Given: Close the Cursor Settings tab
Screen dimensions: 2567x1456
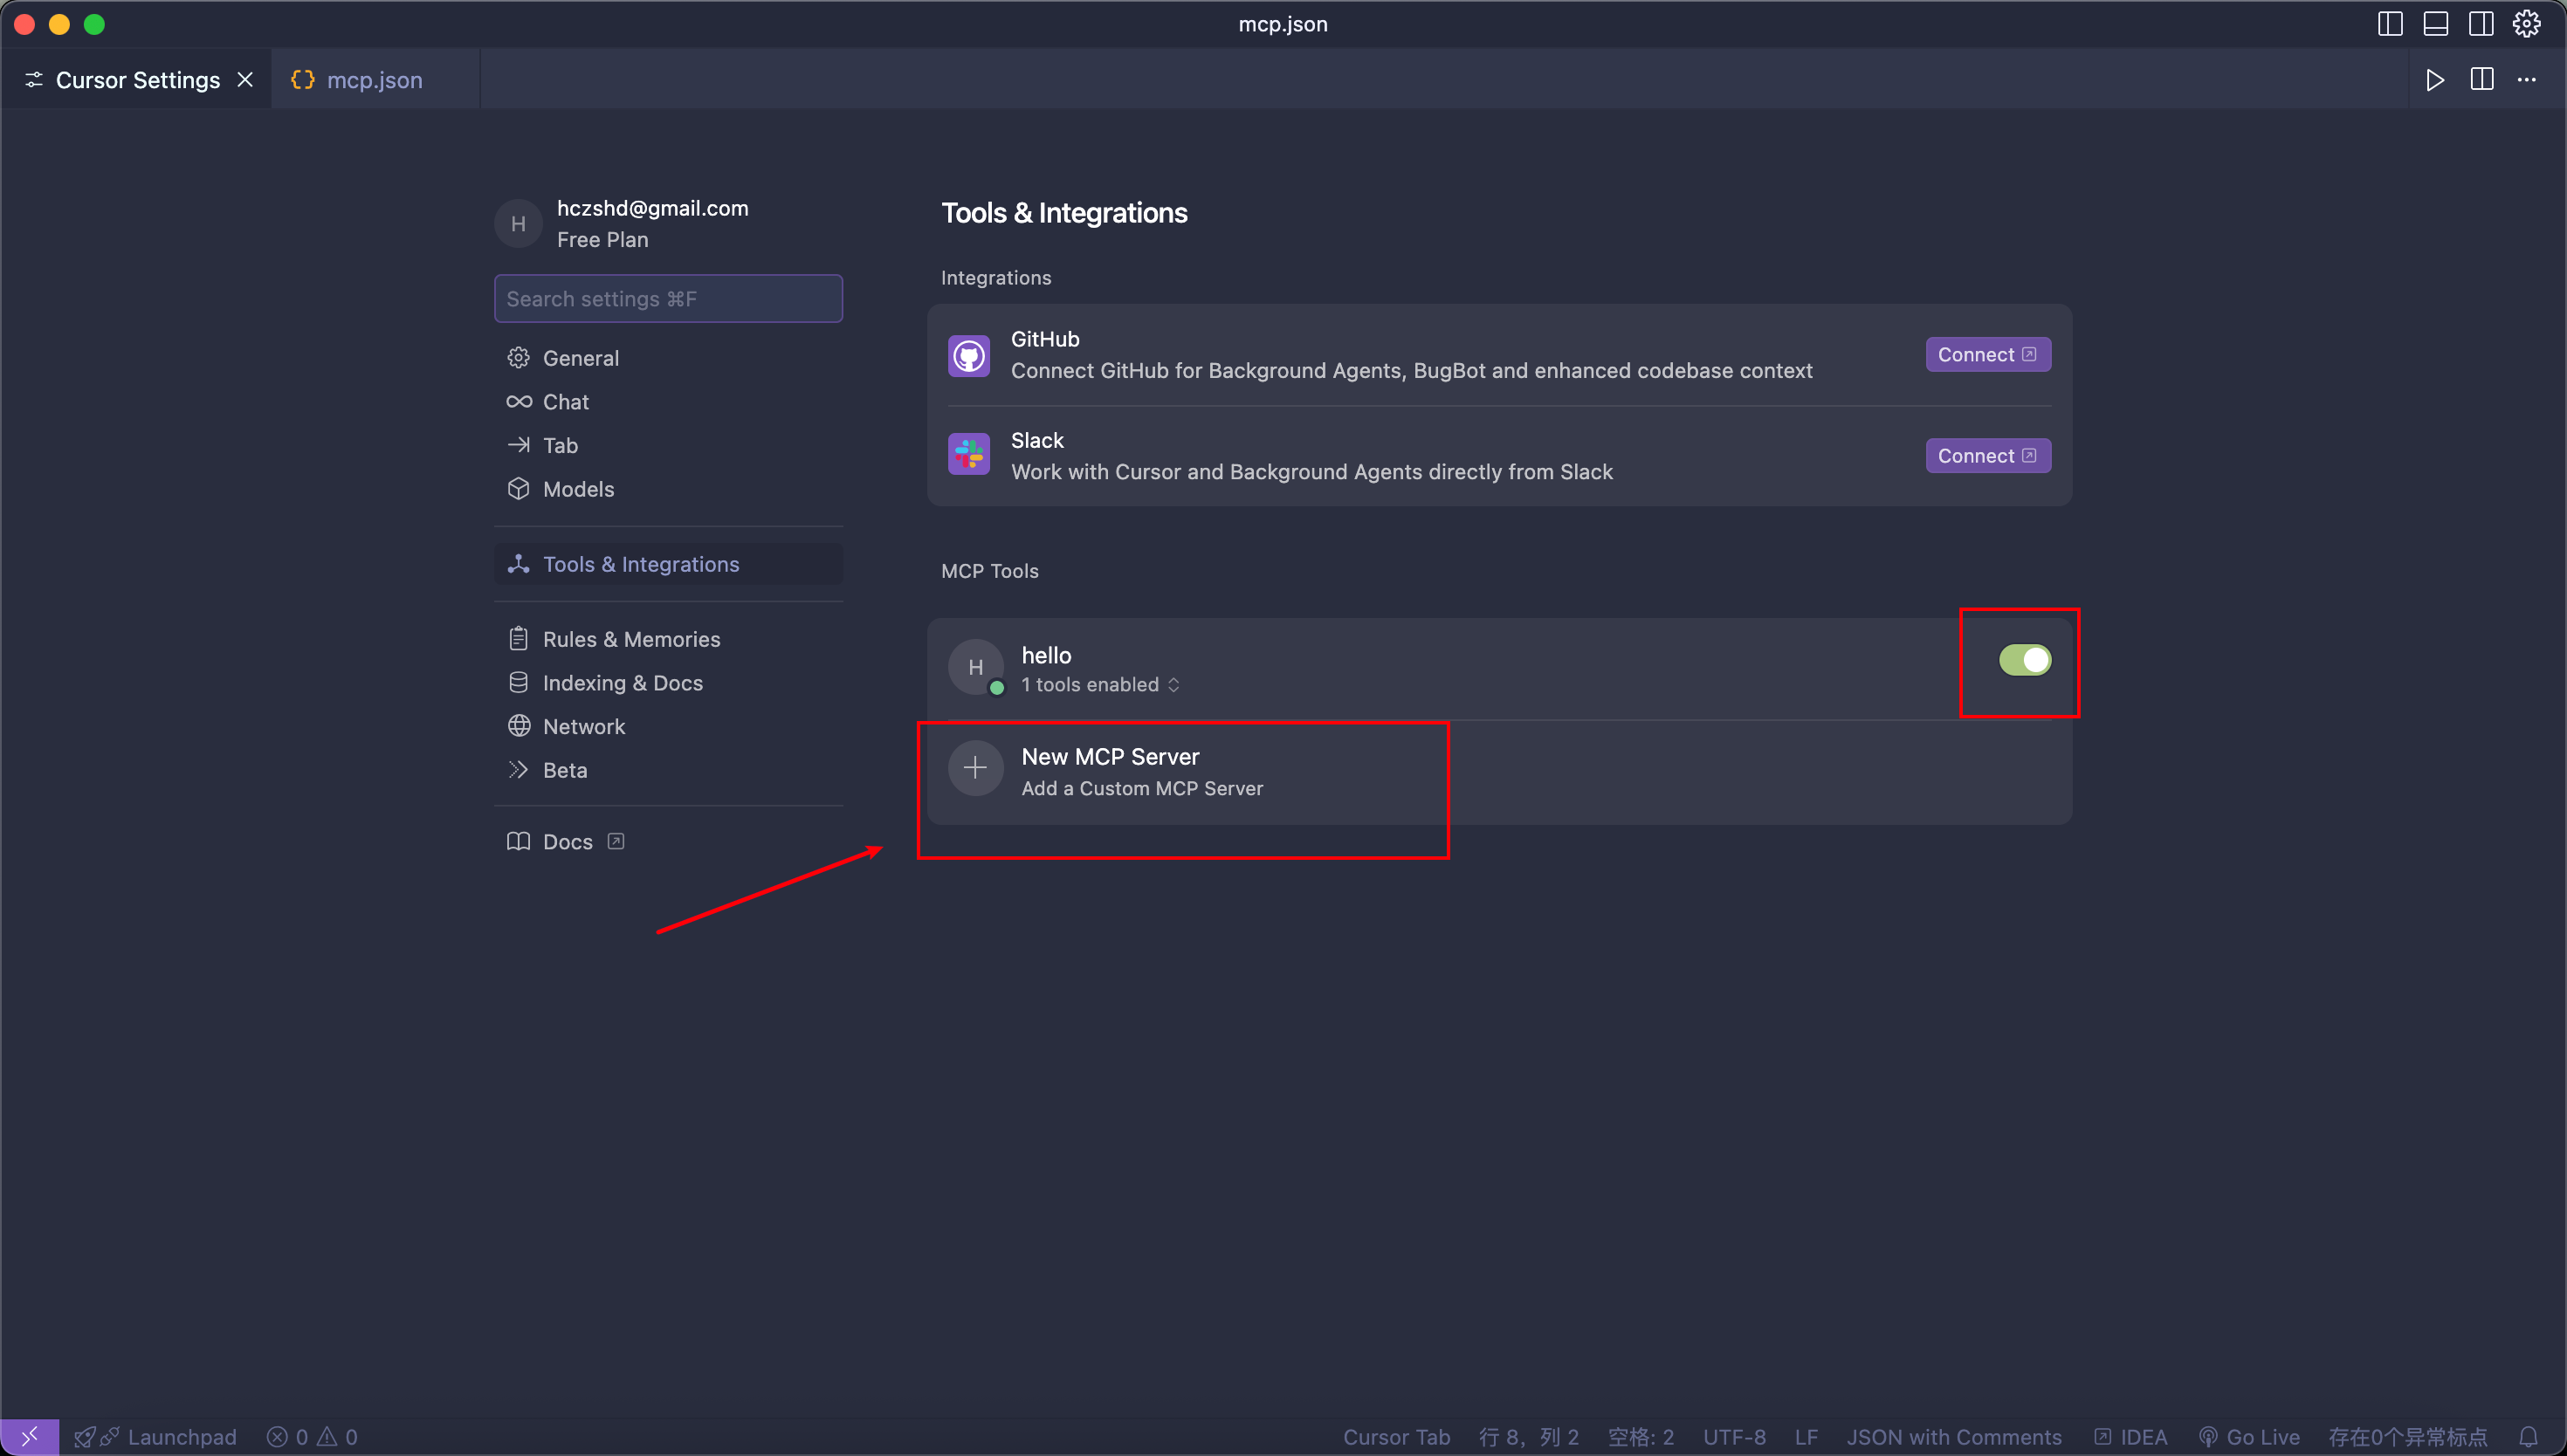Looking at the screenshot, I should tap(245, 80).
